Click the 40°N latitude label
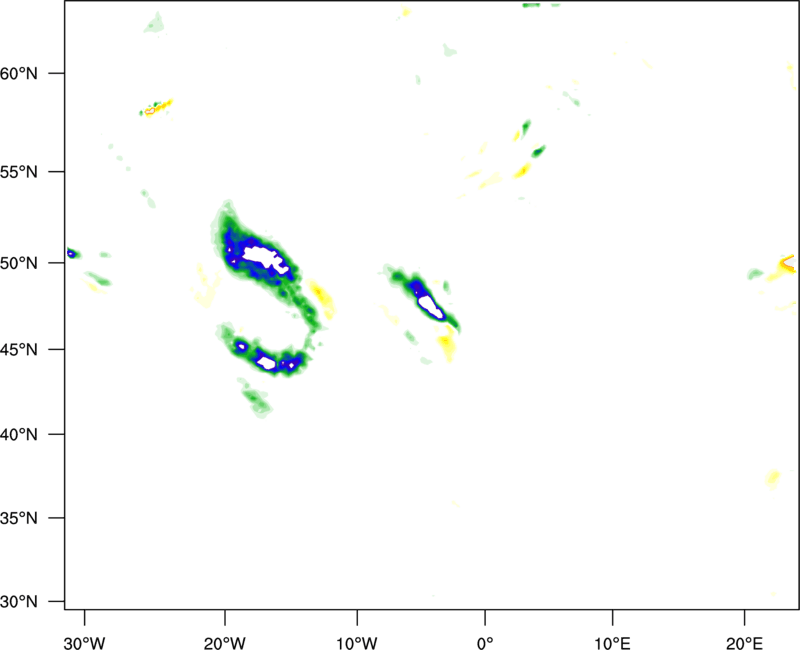The width and height of the screenshot is (800, 650). 19,435
